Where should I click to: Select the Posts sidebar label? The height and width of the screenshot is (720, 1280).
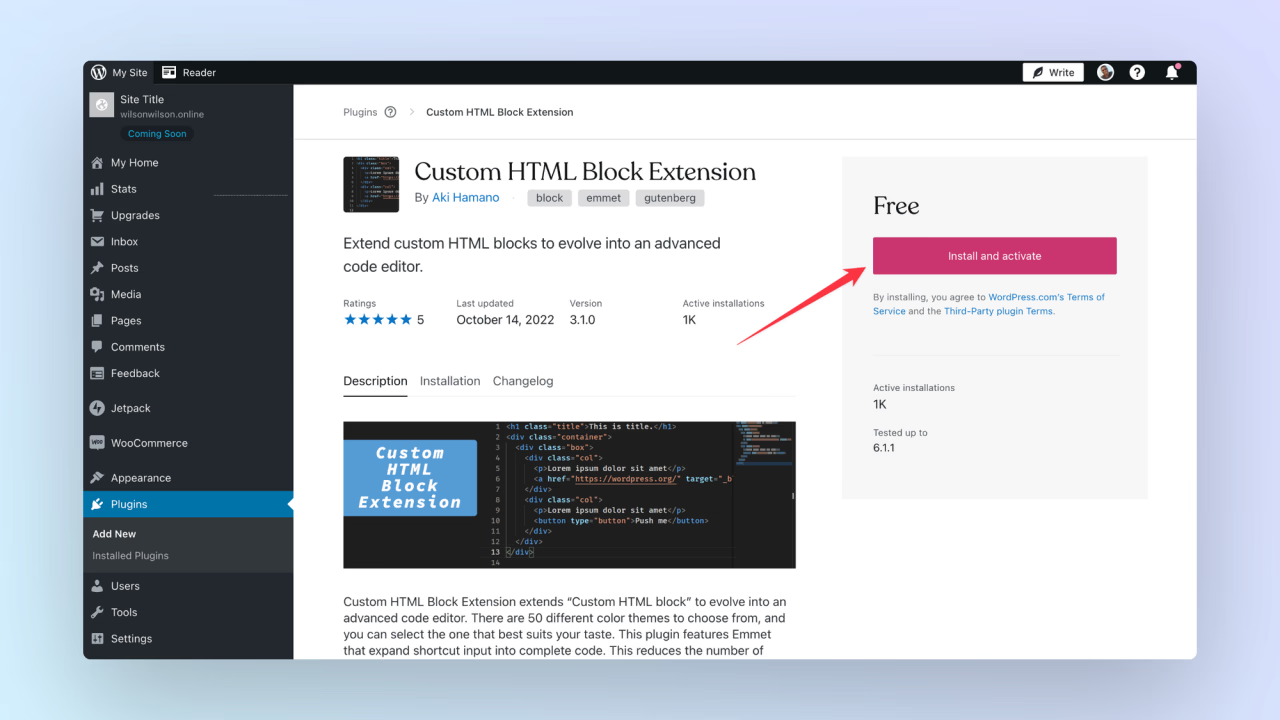(x=125, y=268)
